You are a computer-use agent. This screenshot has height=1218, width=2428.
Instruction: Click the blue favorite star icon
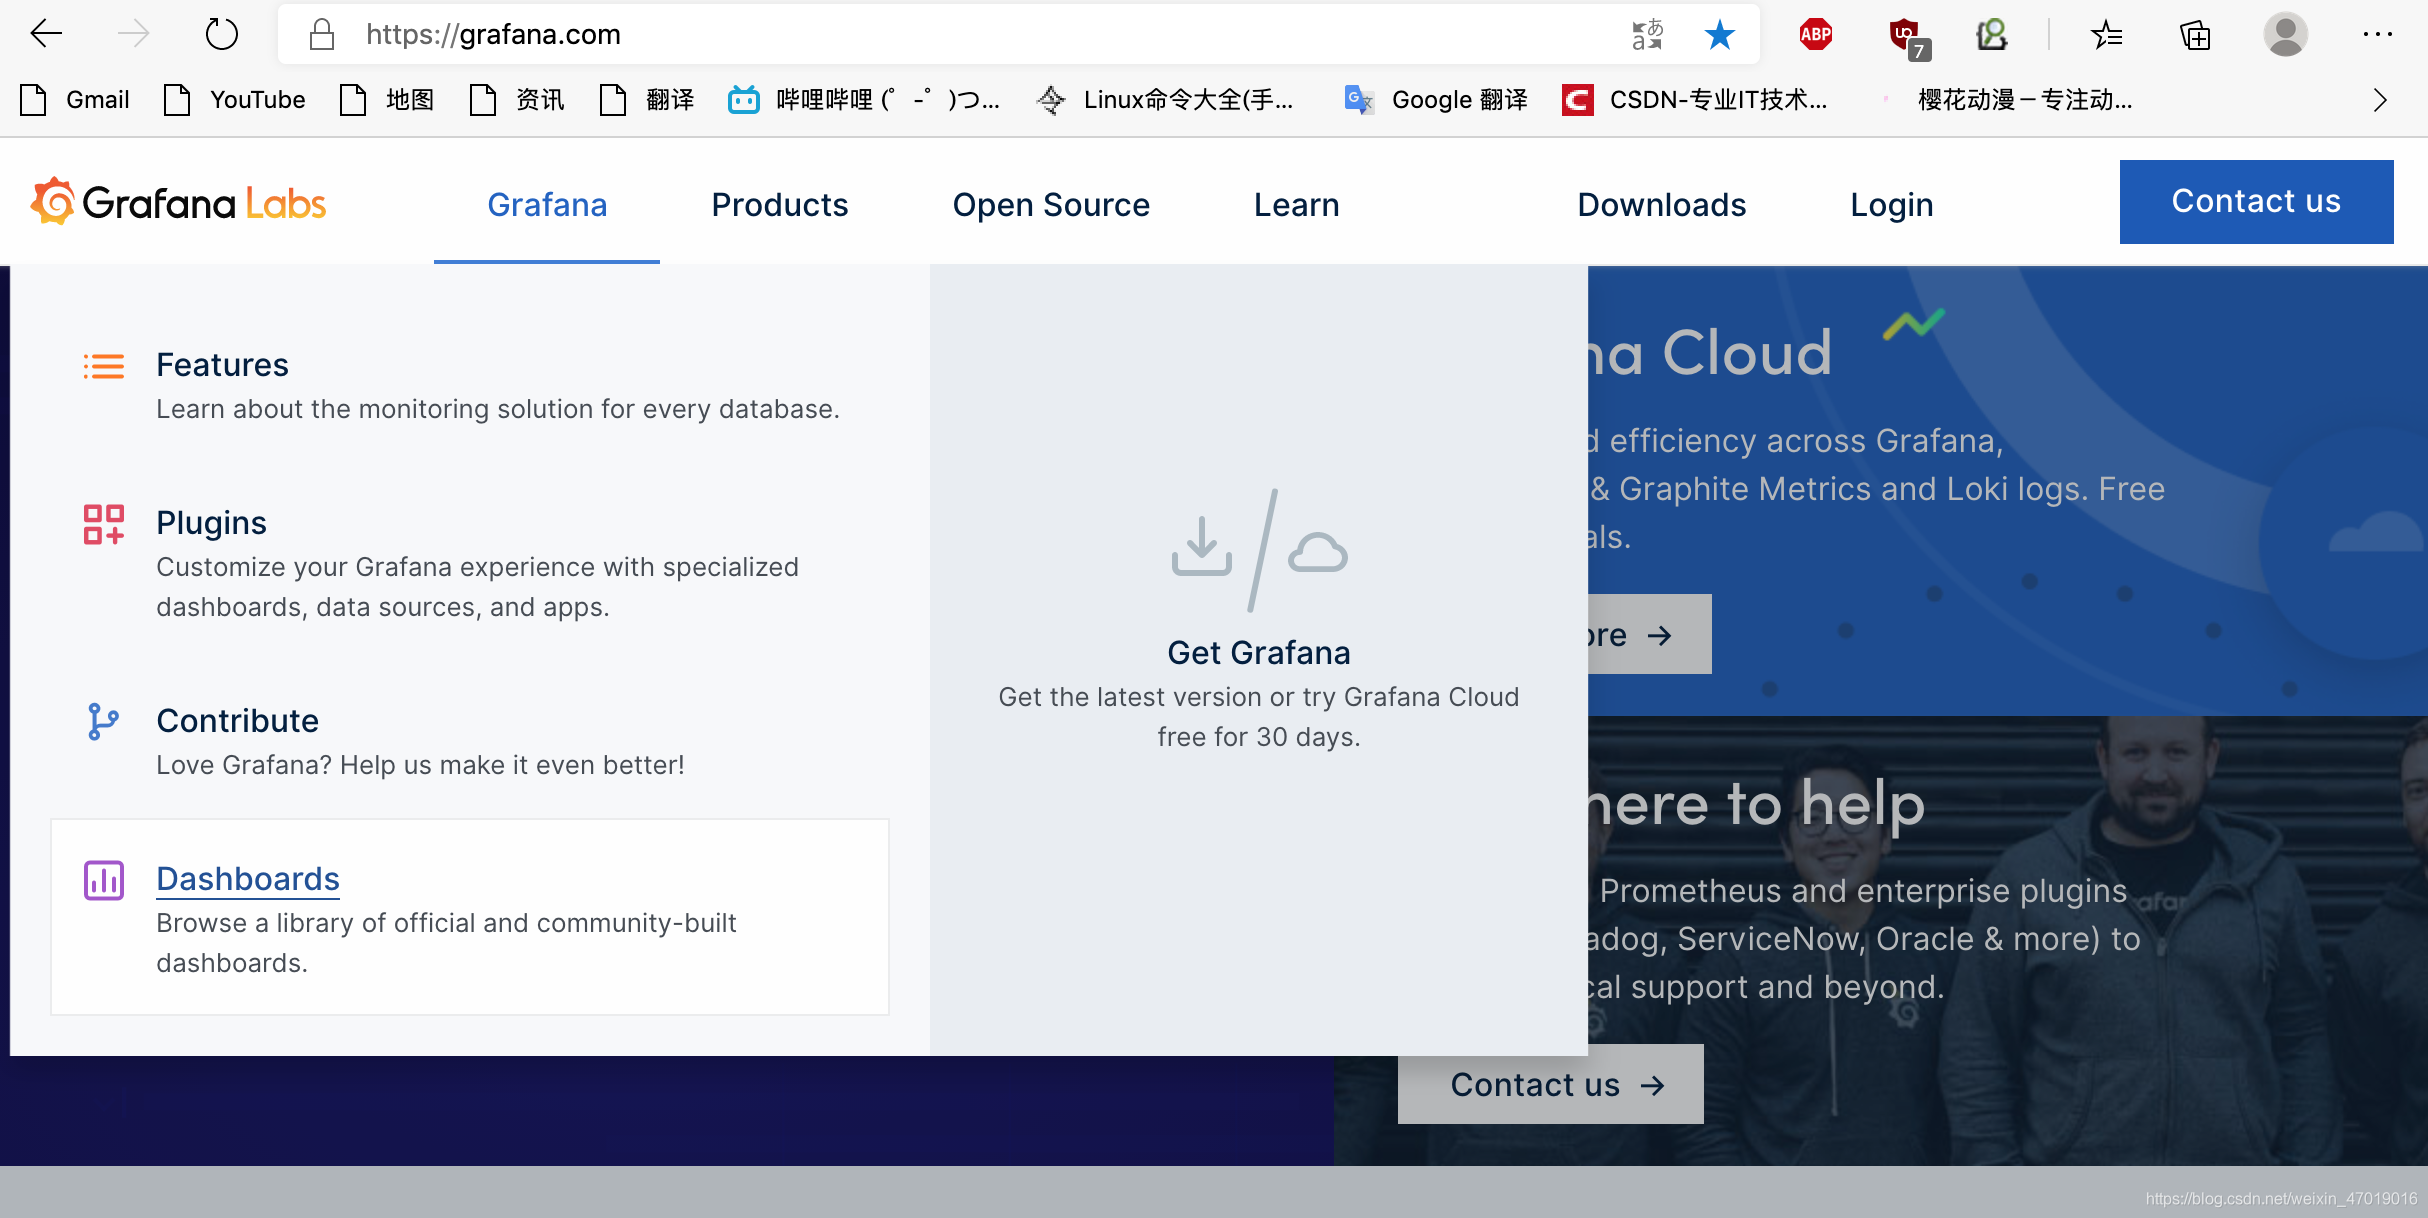(x=1719, y=34)
